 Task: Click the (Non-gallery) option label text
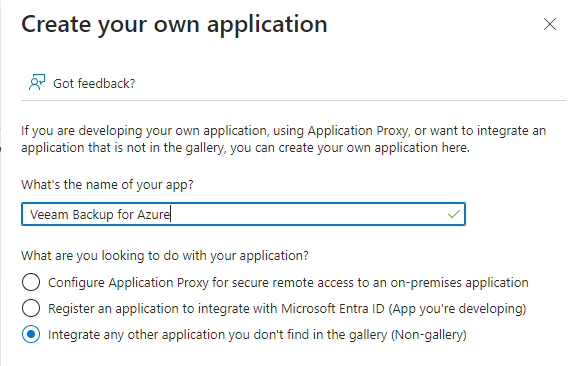pos(429,335)
